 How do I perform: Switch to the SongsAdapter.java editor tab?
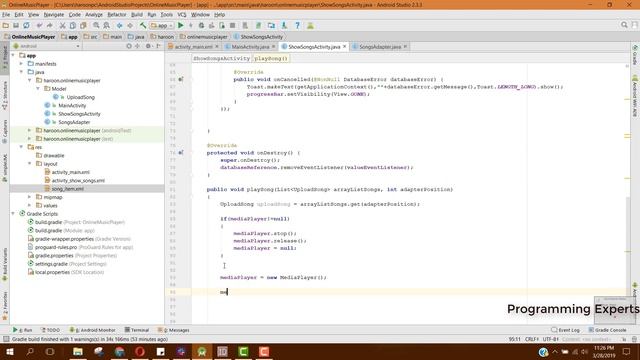click(x=380, y=47)
